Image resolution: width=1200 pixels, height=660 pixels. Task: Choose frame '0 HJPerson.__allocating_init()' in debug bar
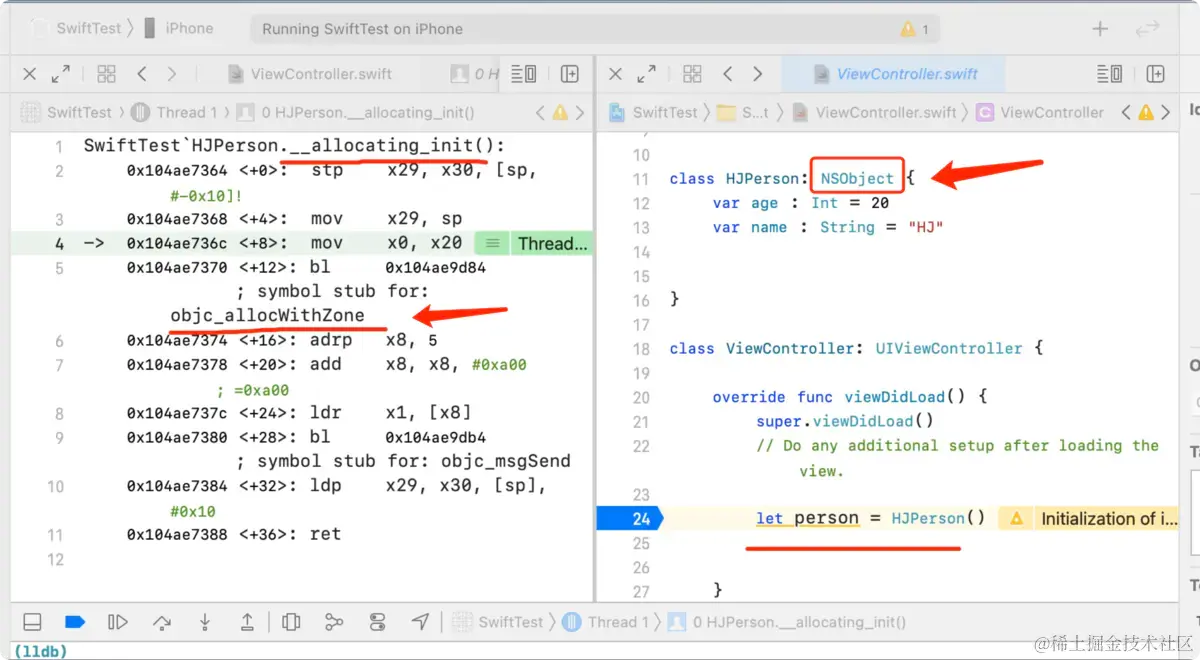[788, 622]
